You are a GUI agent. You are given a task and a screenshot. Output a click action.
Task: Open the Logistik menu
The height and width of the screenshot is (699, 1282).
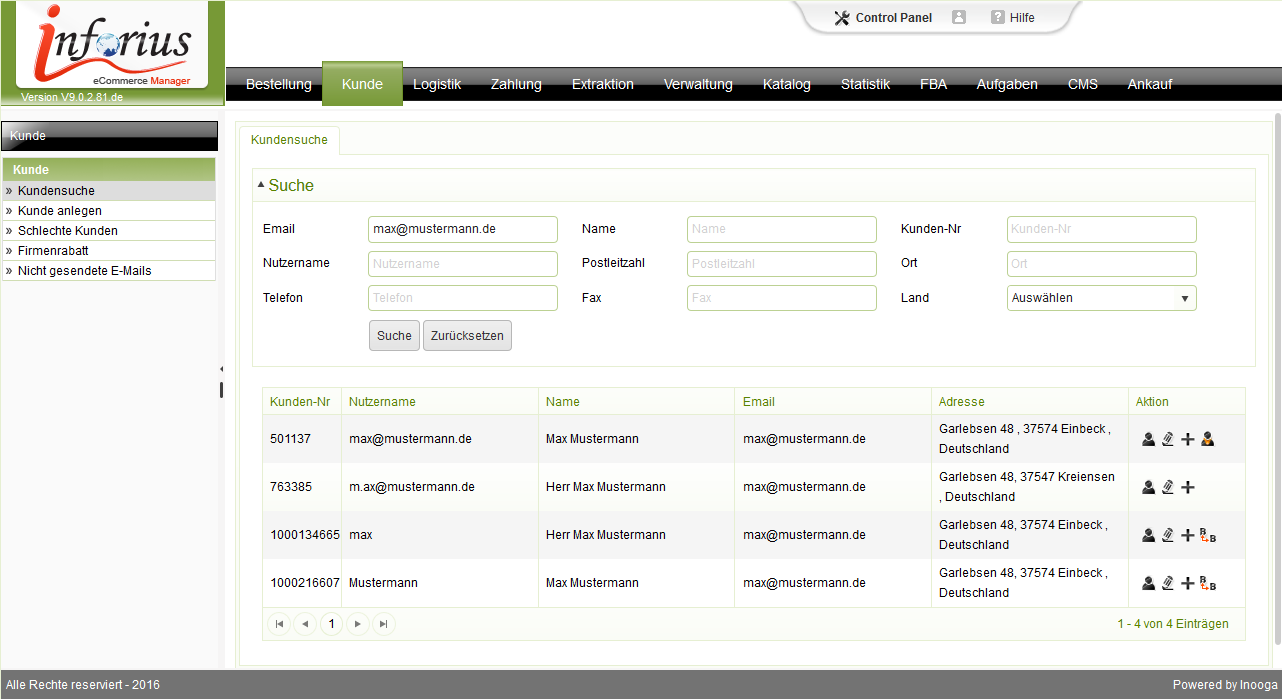[x=437, y=84]
